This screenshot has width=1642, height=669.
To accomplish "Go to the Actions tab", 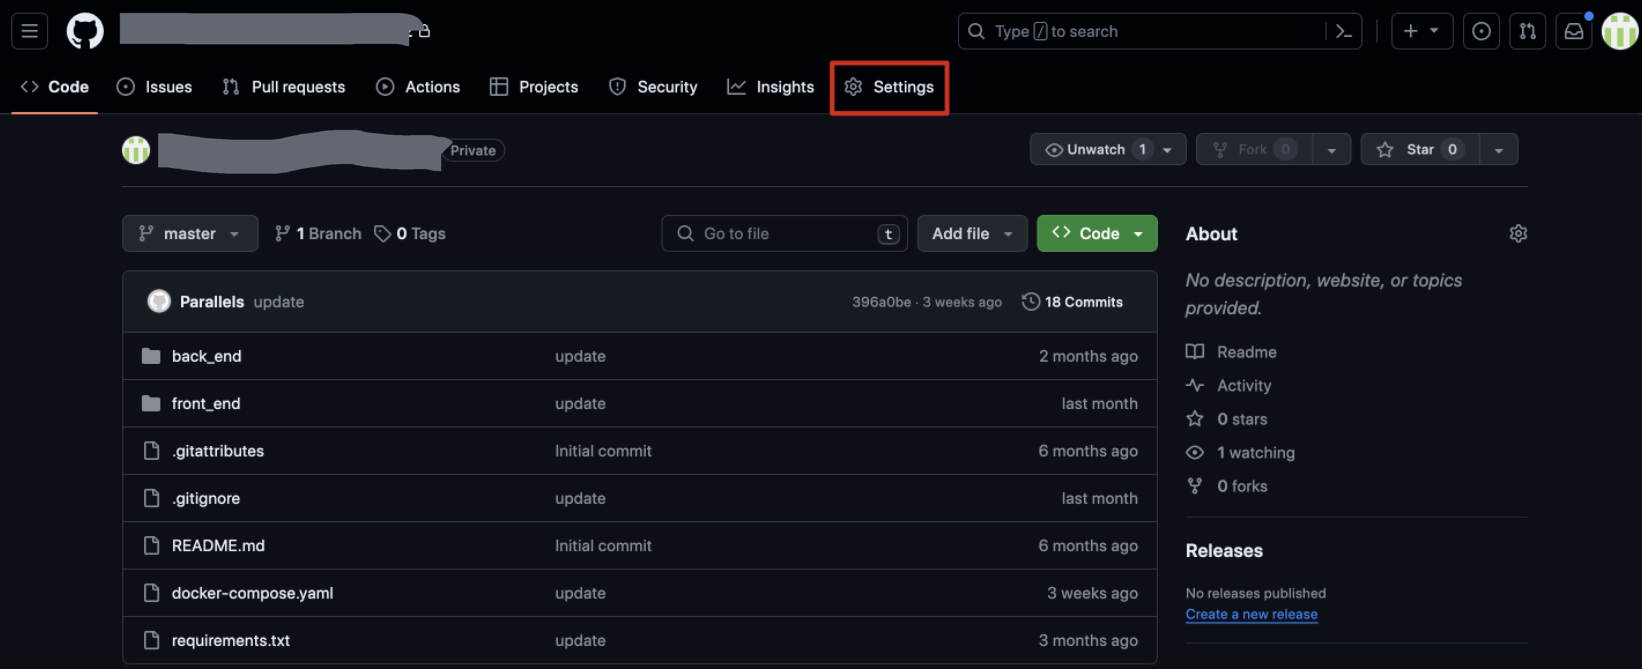I will coord(418,88).
